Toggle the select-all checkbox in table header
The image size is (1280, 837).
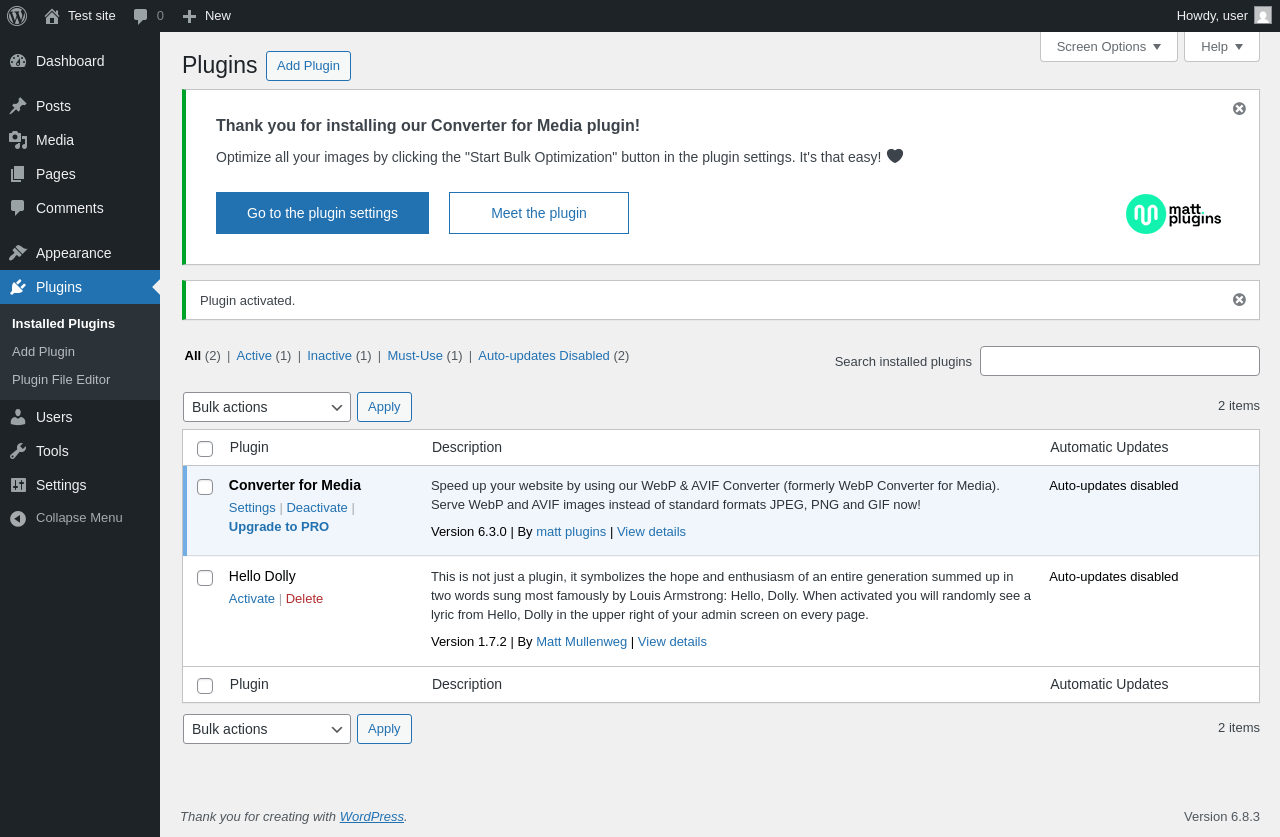(x=205, y=449)
